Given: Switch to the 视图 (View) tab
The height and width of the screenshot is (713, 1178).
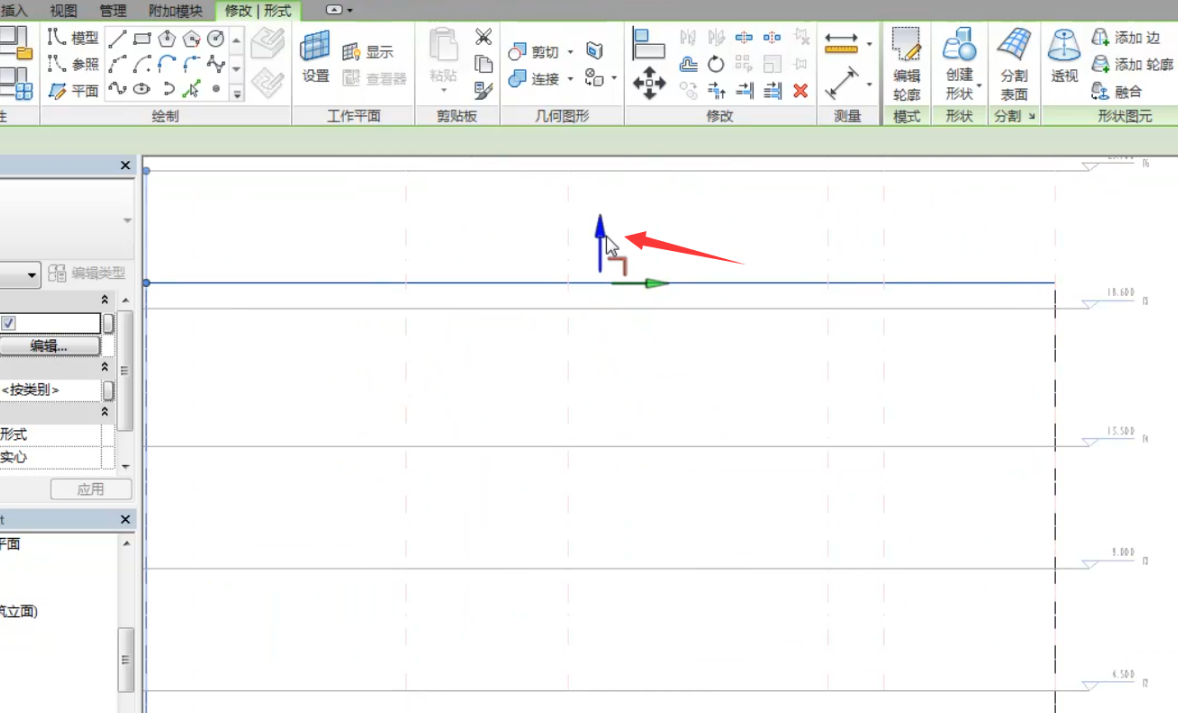Looking at the screenshot, I should (x=63, y=10).
